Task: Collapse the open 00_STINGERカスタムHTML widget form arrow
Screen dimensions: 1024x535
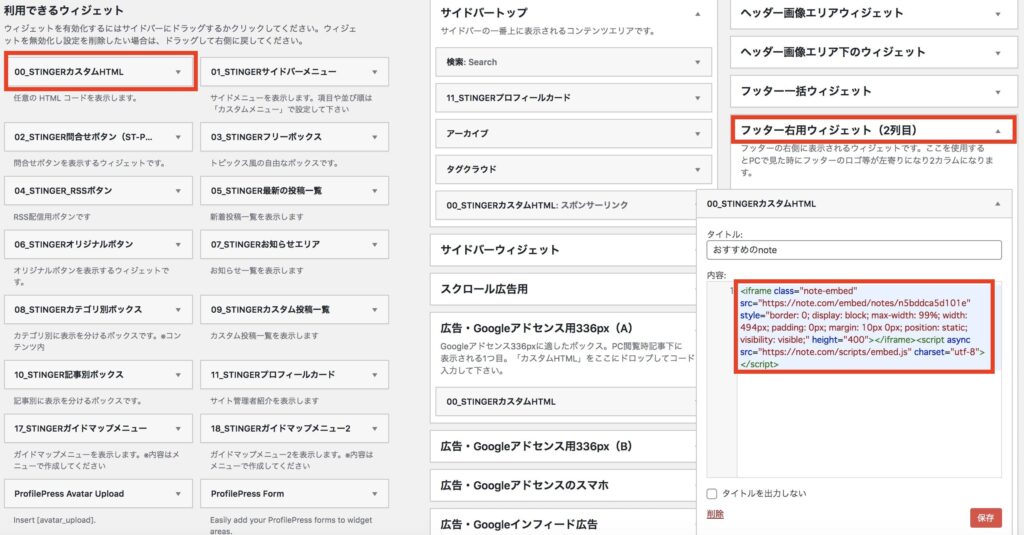Action: click(998, 204)
